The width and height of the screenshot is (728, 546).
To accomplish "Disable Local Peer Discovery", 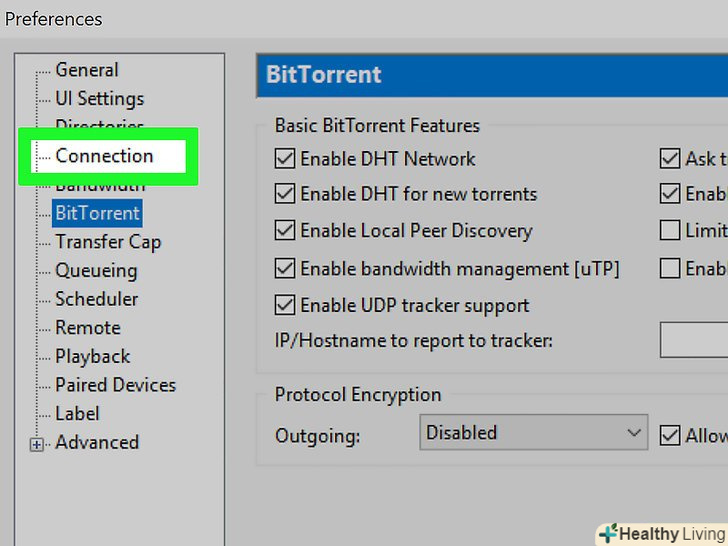I will click(285, 231).
